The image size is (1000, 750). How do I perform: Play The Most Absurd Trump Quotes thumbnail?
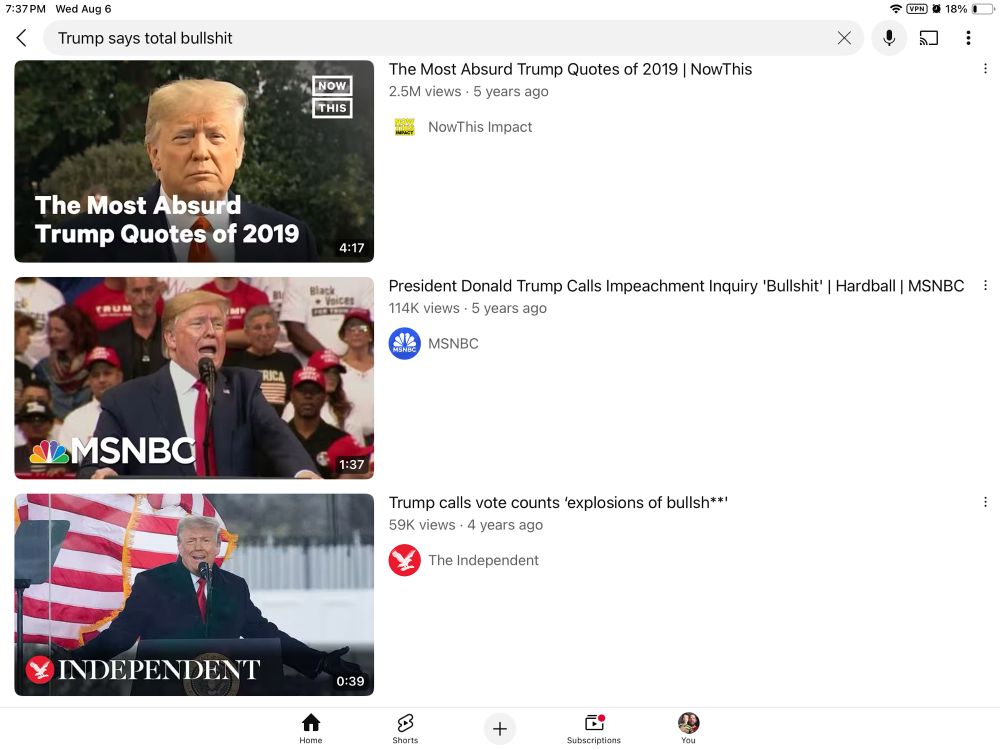pyautogui.click(x=194, y=161)
